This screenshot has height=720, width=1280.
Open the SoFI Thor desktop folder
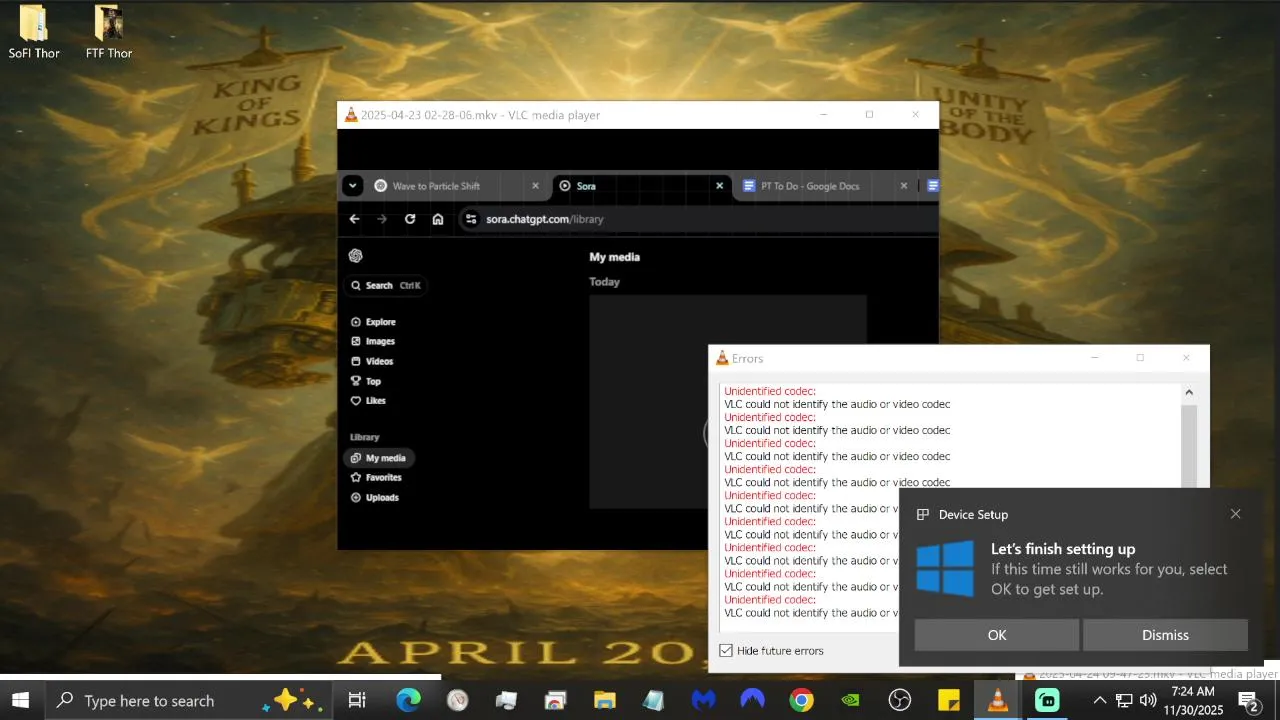pos(33,32)
